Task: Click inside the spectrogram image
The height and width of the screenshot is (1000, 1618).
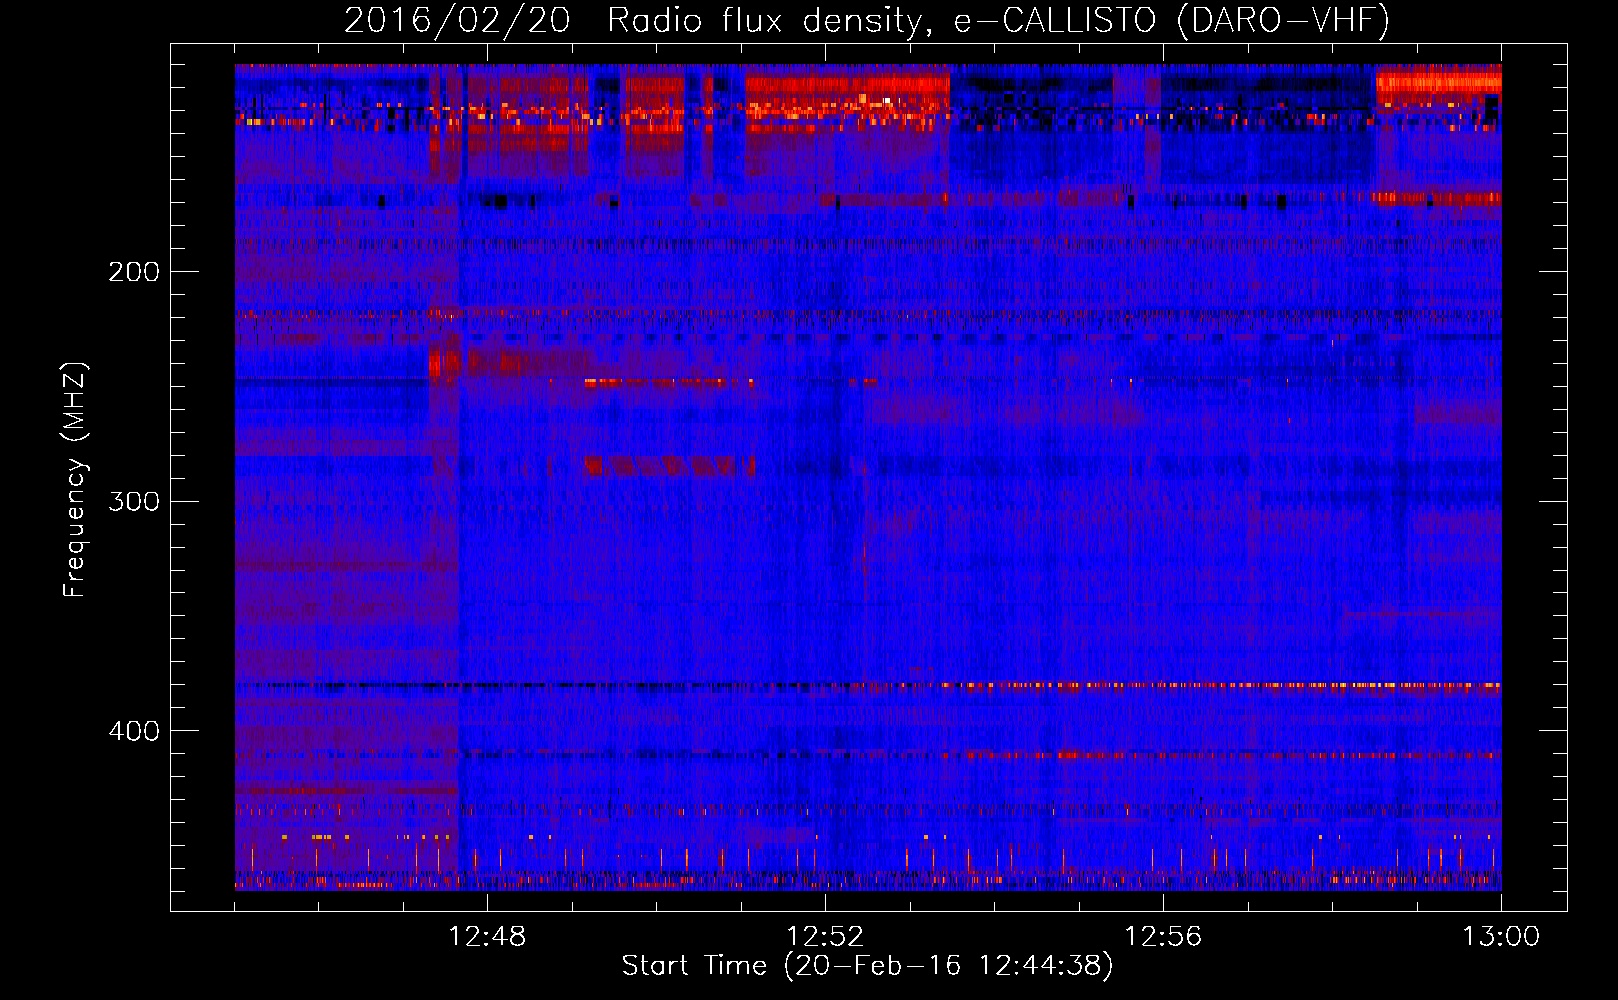Action: (868, 477)
